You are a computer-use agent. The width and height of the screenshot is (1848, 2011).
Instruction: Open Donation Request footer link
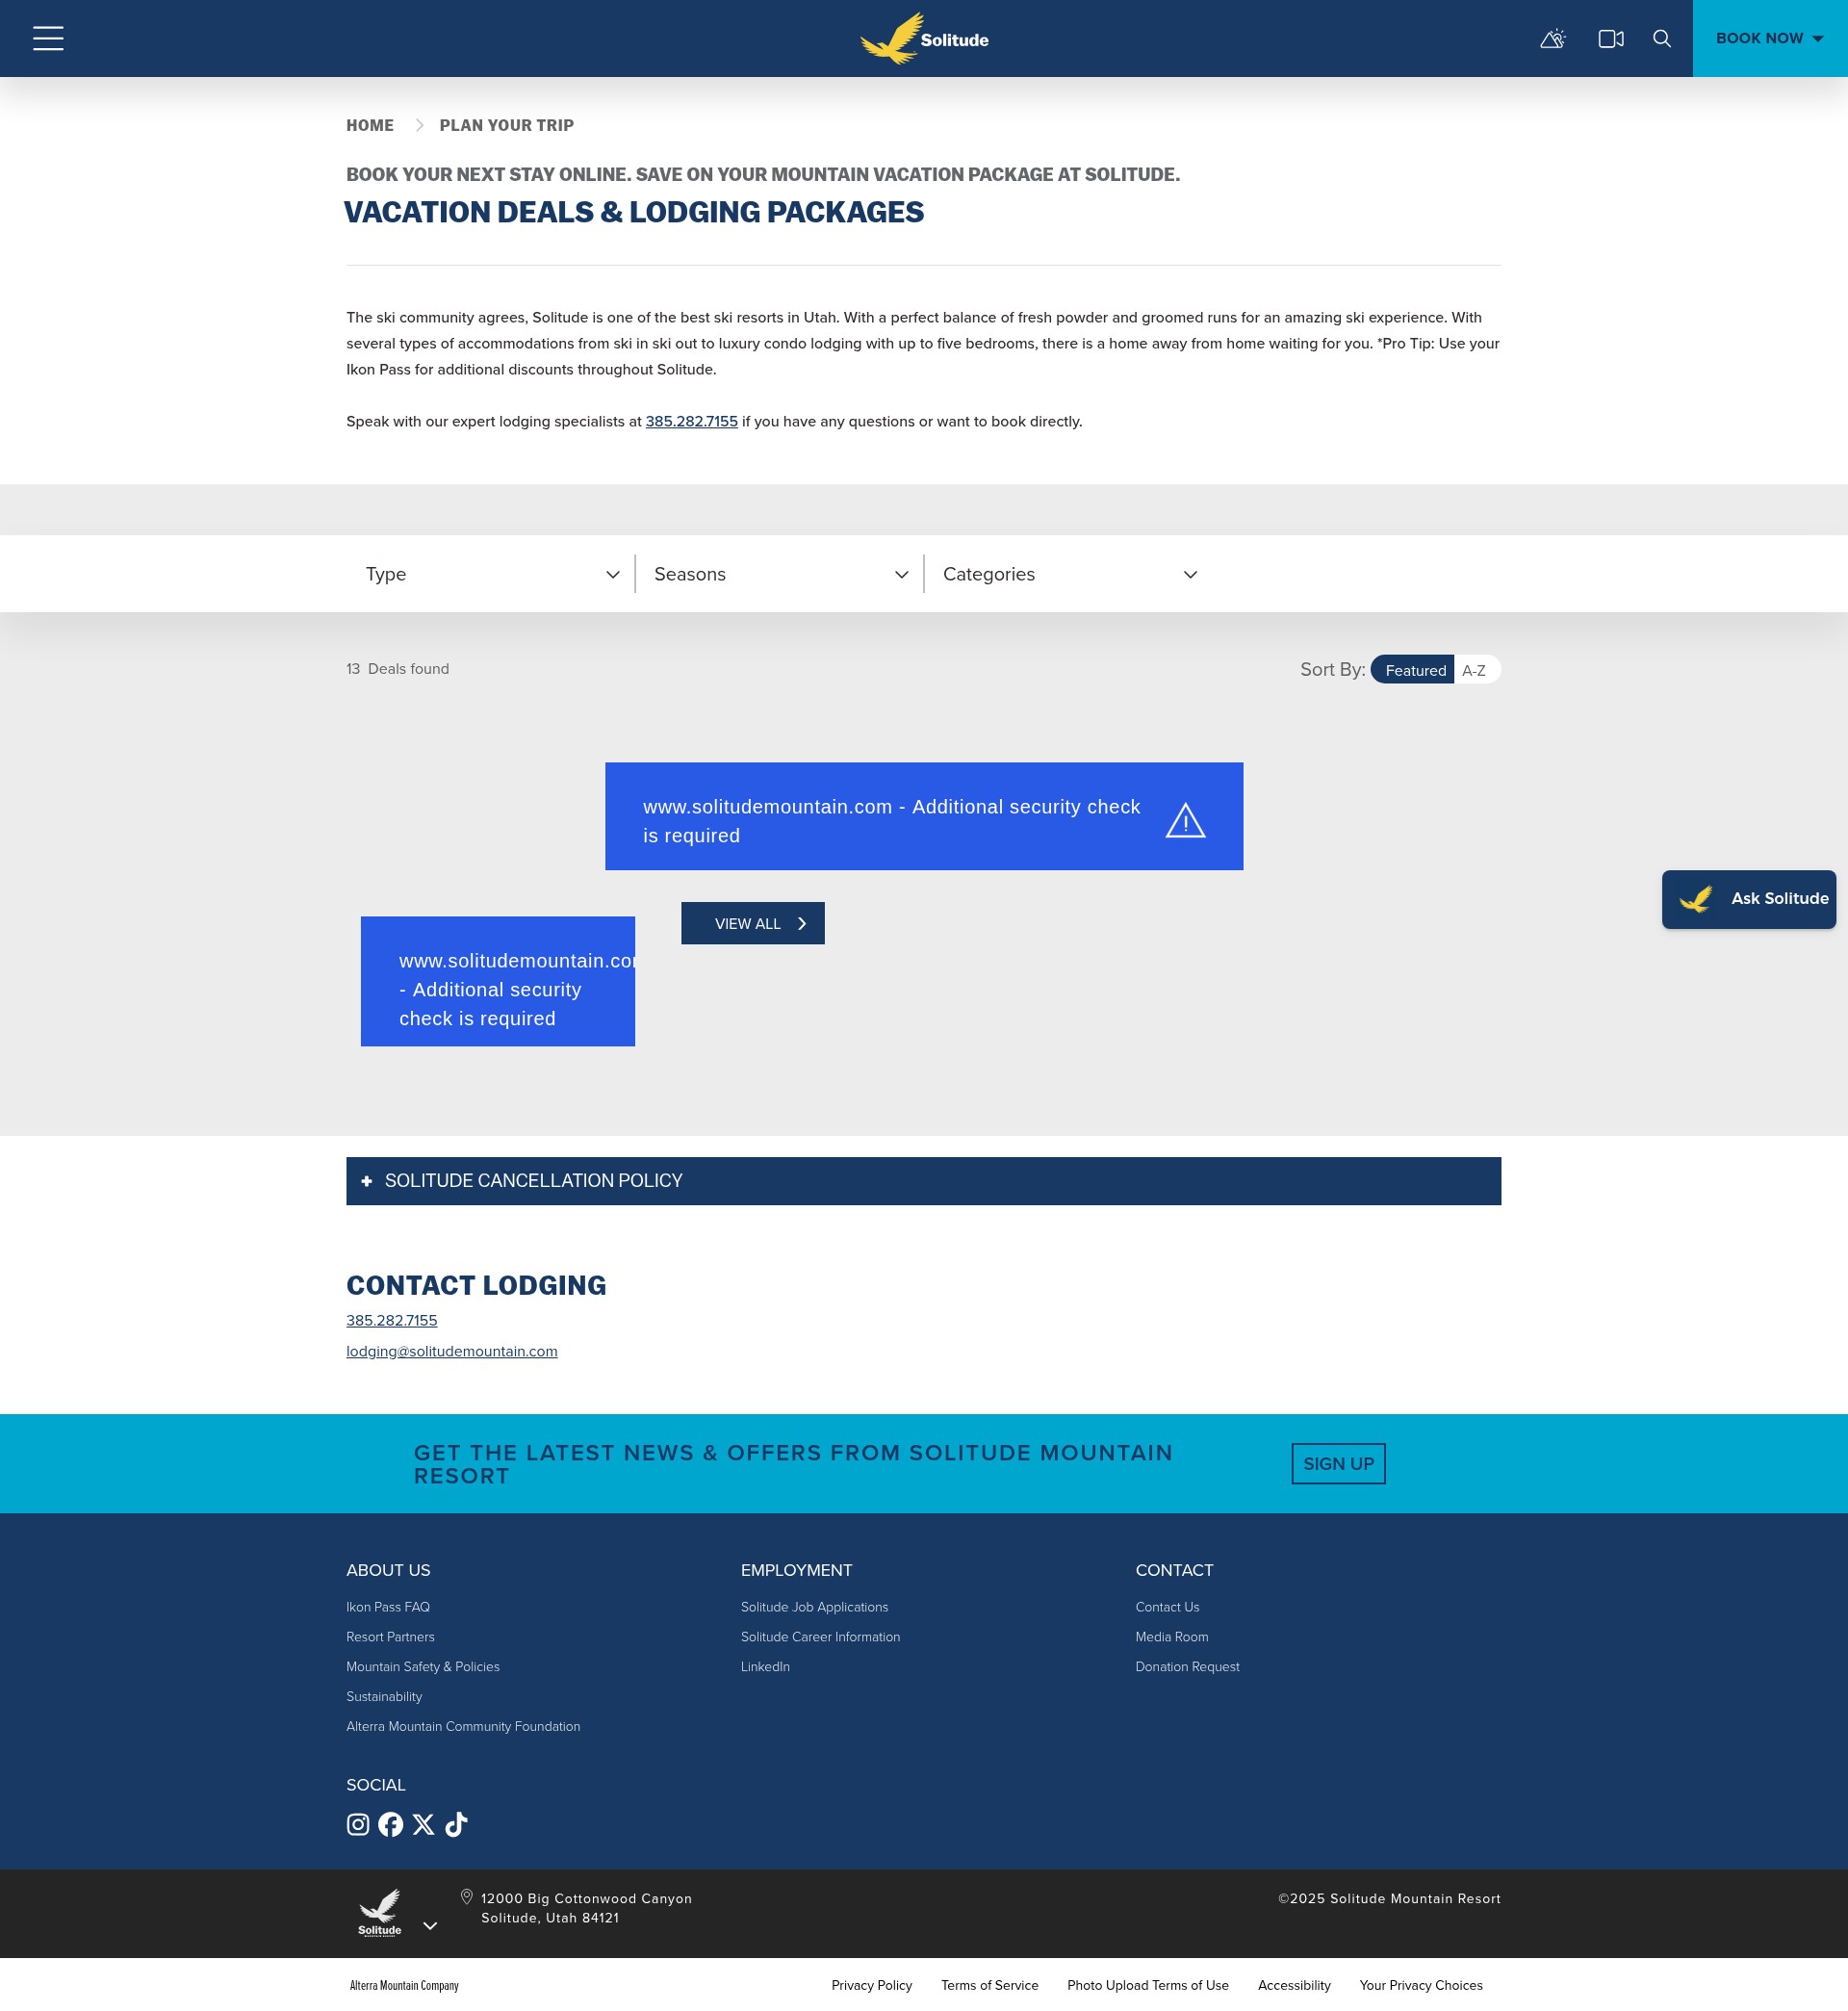coord(1187,1667)
